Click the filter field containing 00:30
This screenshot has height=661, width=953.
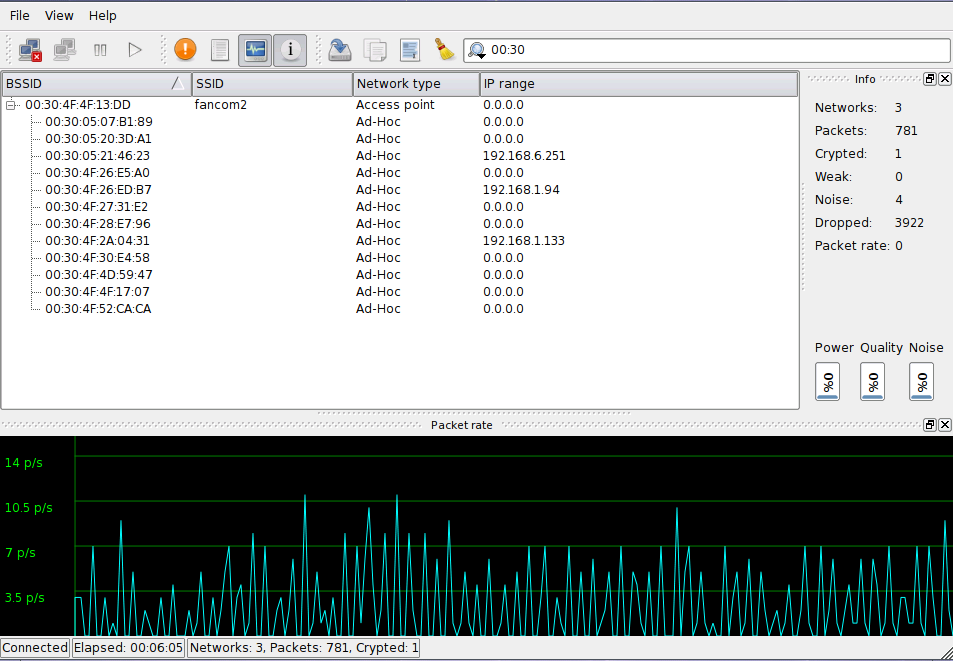tap(707, 50)
